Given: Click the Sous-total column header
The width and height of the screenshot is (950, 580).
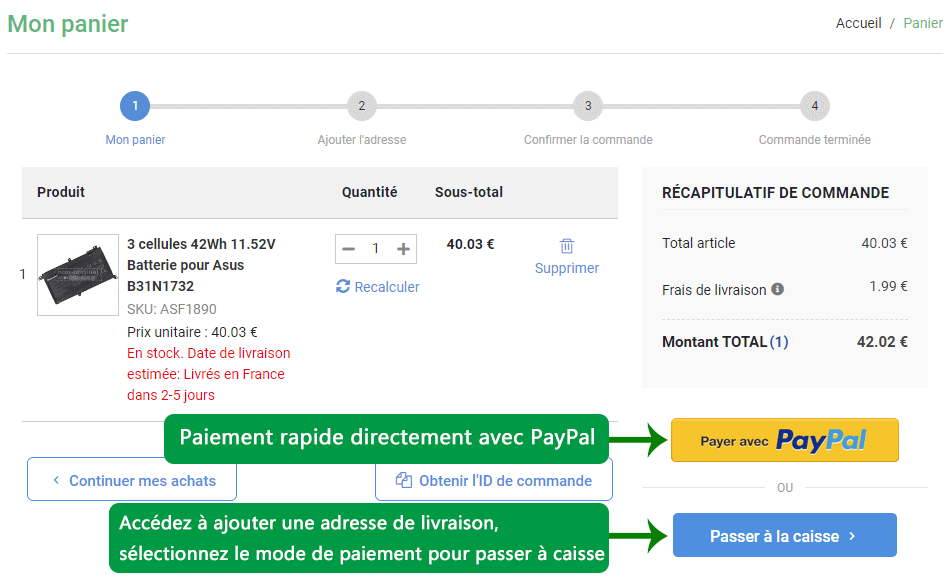Looking at the screenshot, I should [x=469, y=192].
